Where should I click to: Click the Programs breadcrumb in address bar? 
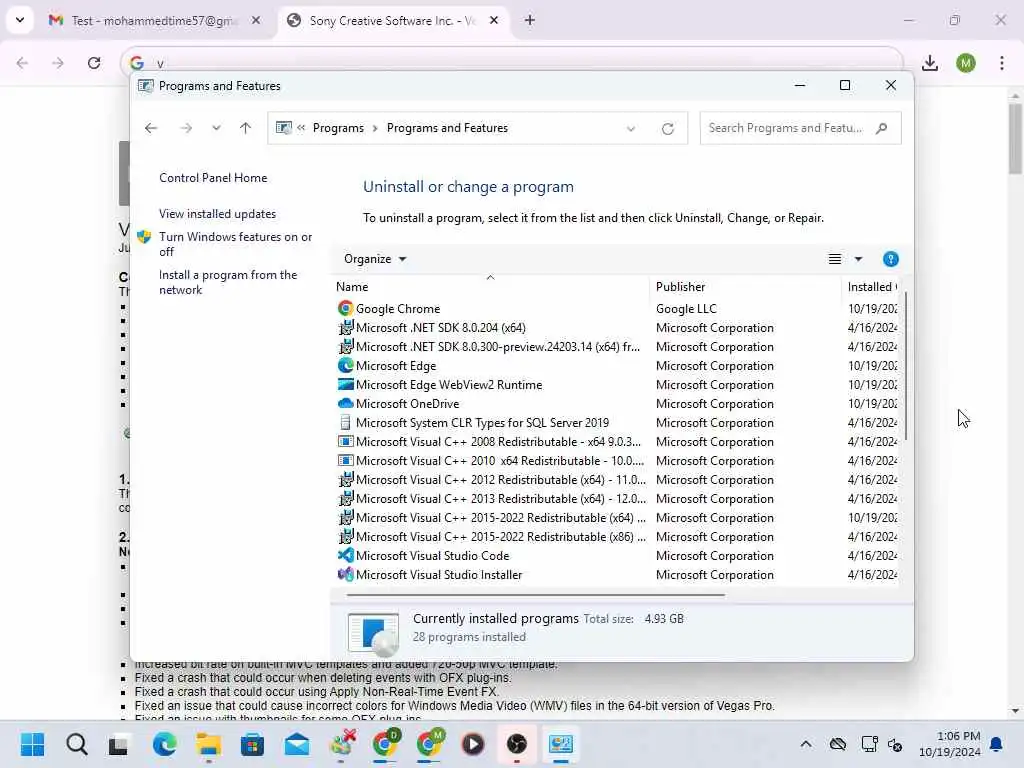[x=338, y=128]
